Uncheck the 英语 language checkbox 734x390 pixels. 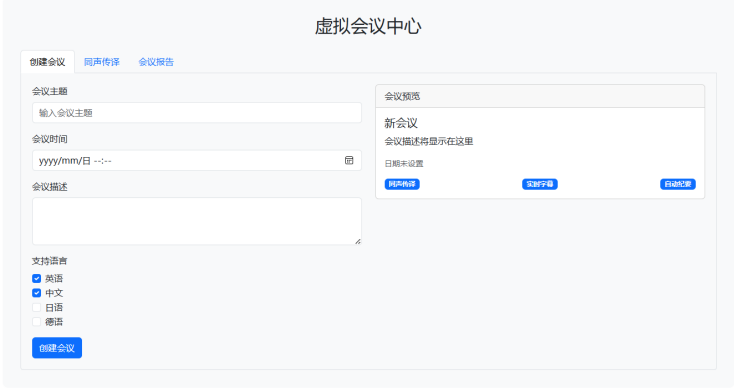pyautogui.click(x=37, y=279)
